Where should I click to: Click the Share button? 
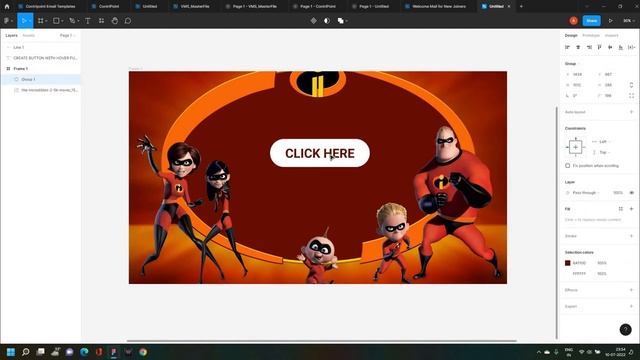591,21
